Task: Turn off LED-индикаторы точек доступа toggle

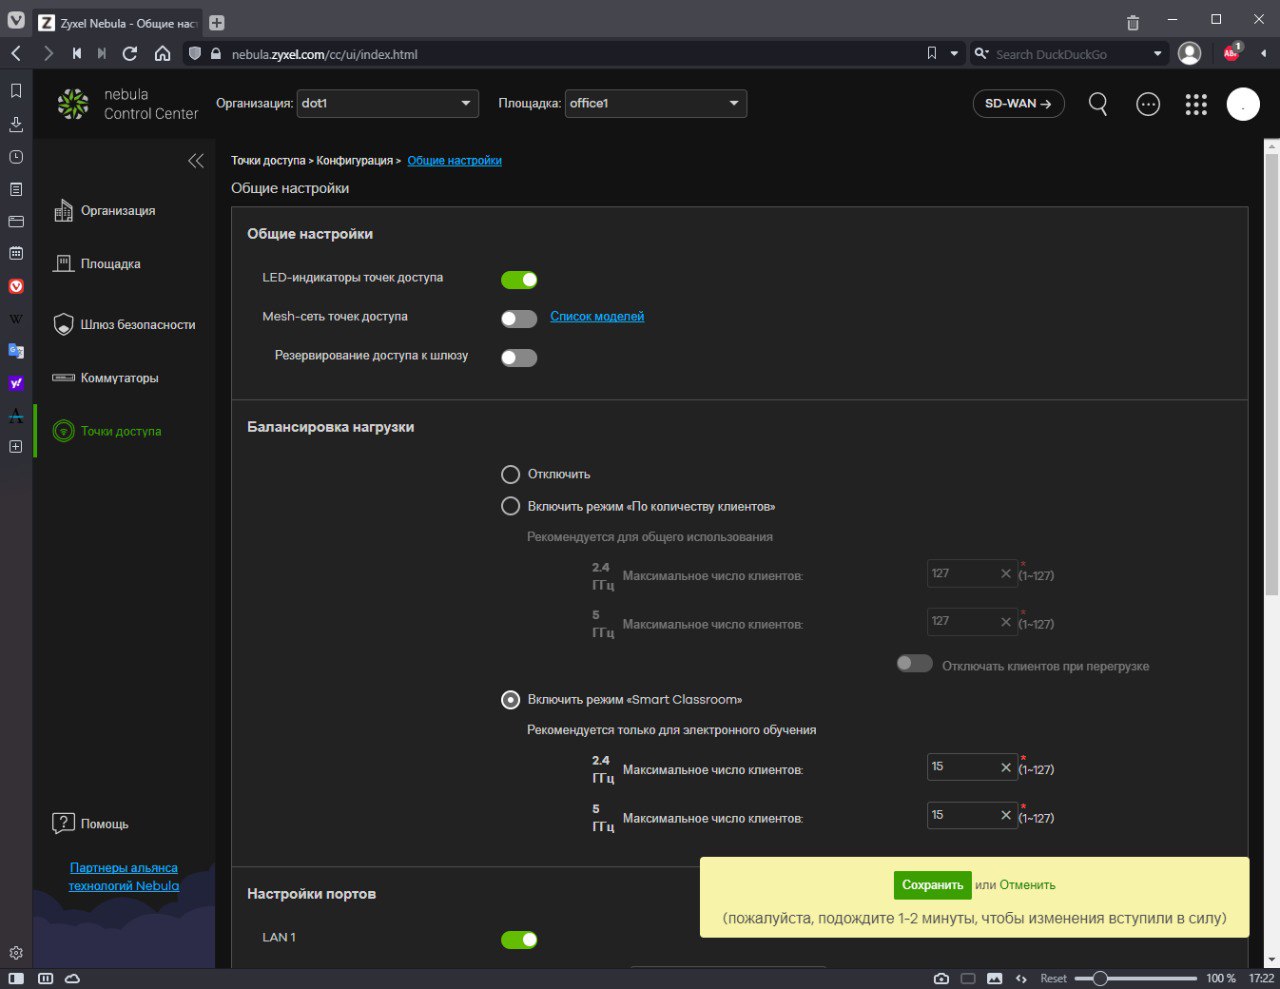Action: point(519,280)
